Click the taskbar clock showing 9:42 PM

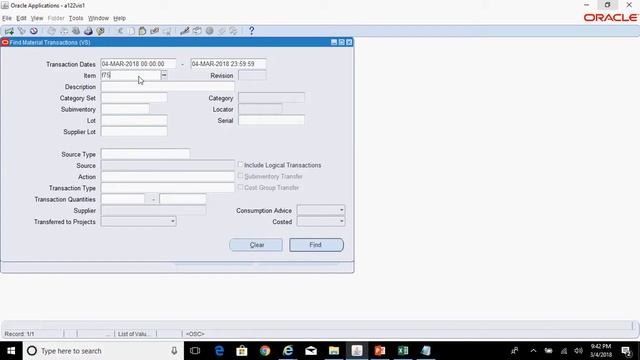[x=600, y=351]
